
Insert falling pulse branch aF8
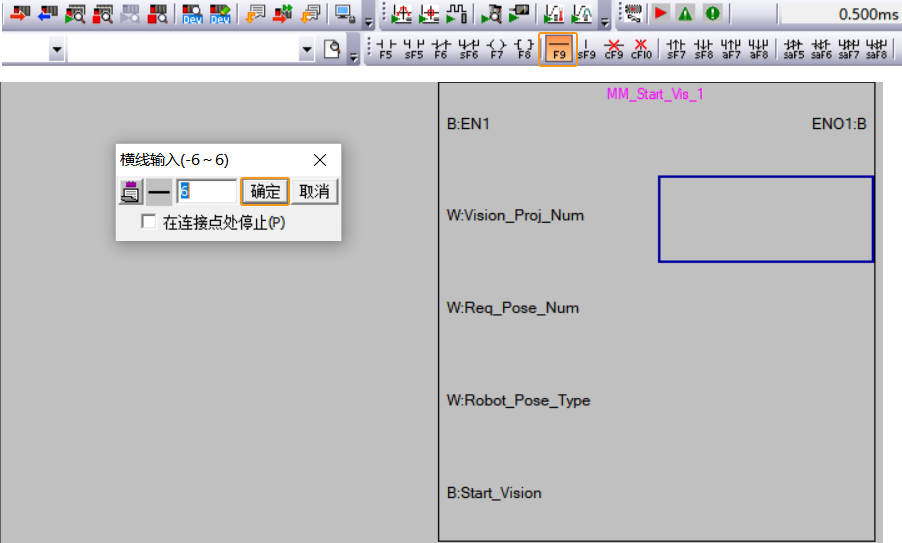coord(759,49)
